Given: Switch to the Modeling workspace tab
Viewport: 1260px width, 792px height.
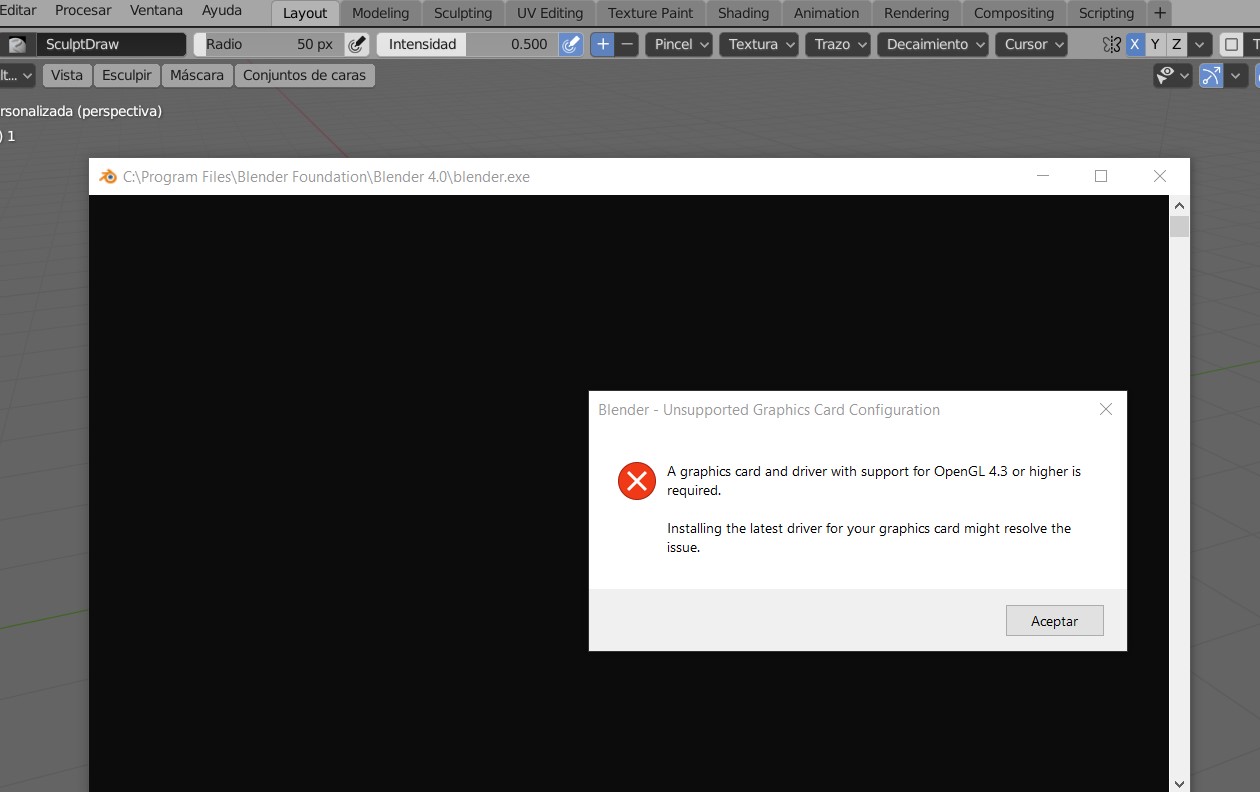Looking at the screenshot, I should tap(380, 13).
